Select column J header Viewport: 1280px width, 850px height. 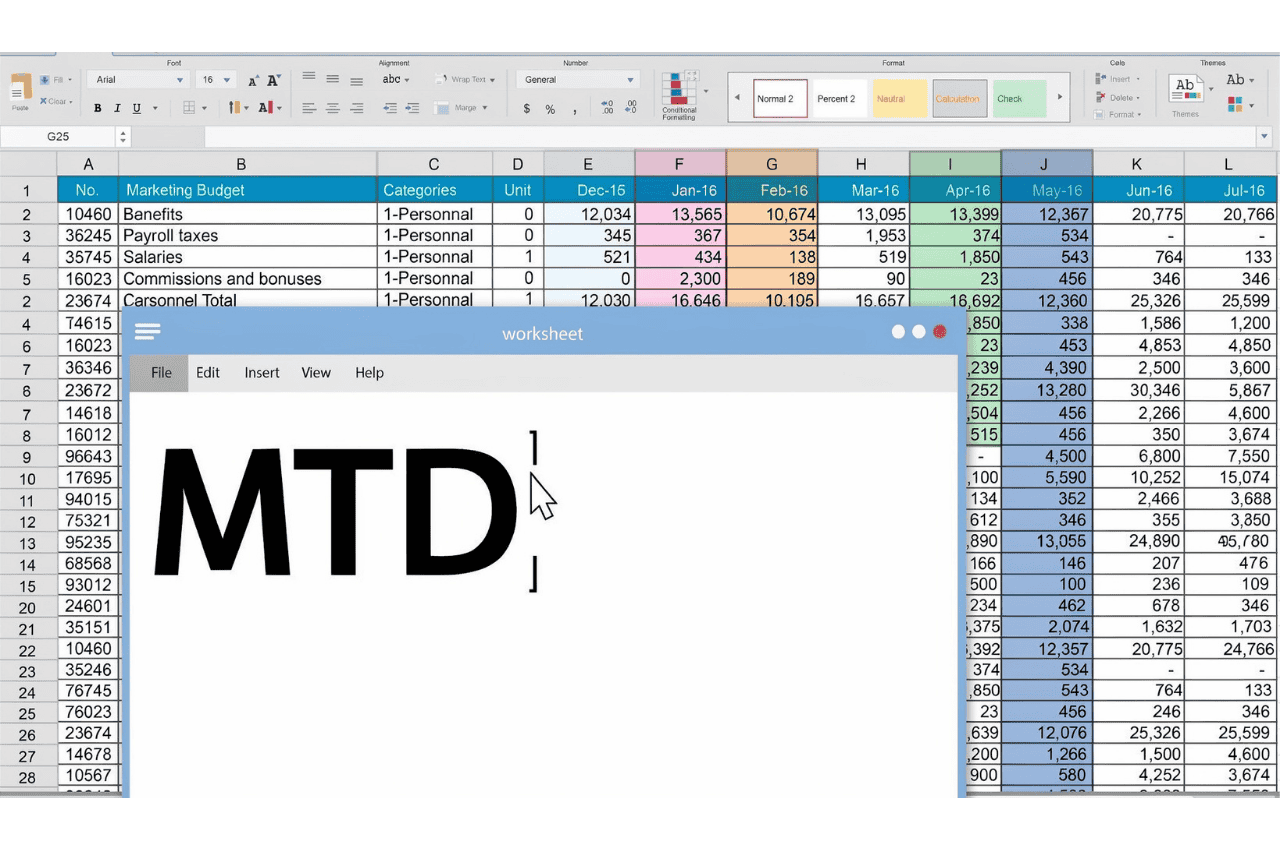click(1046, 164)
